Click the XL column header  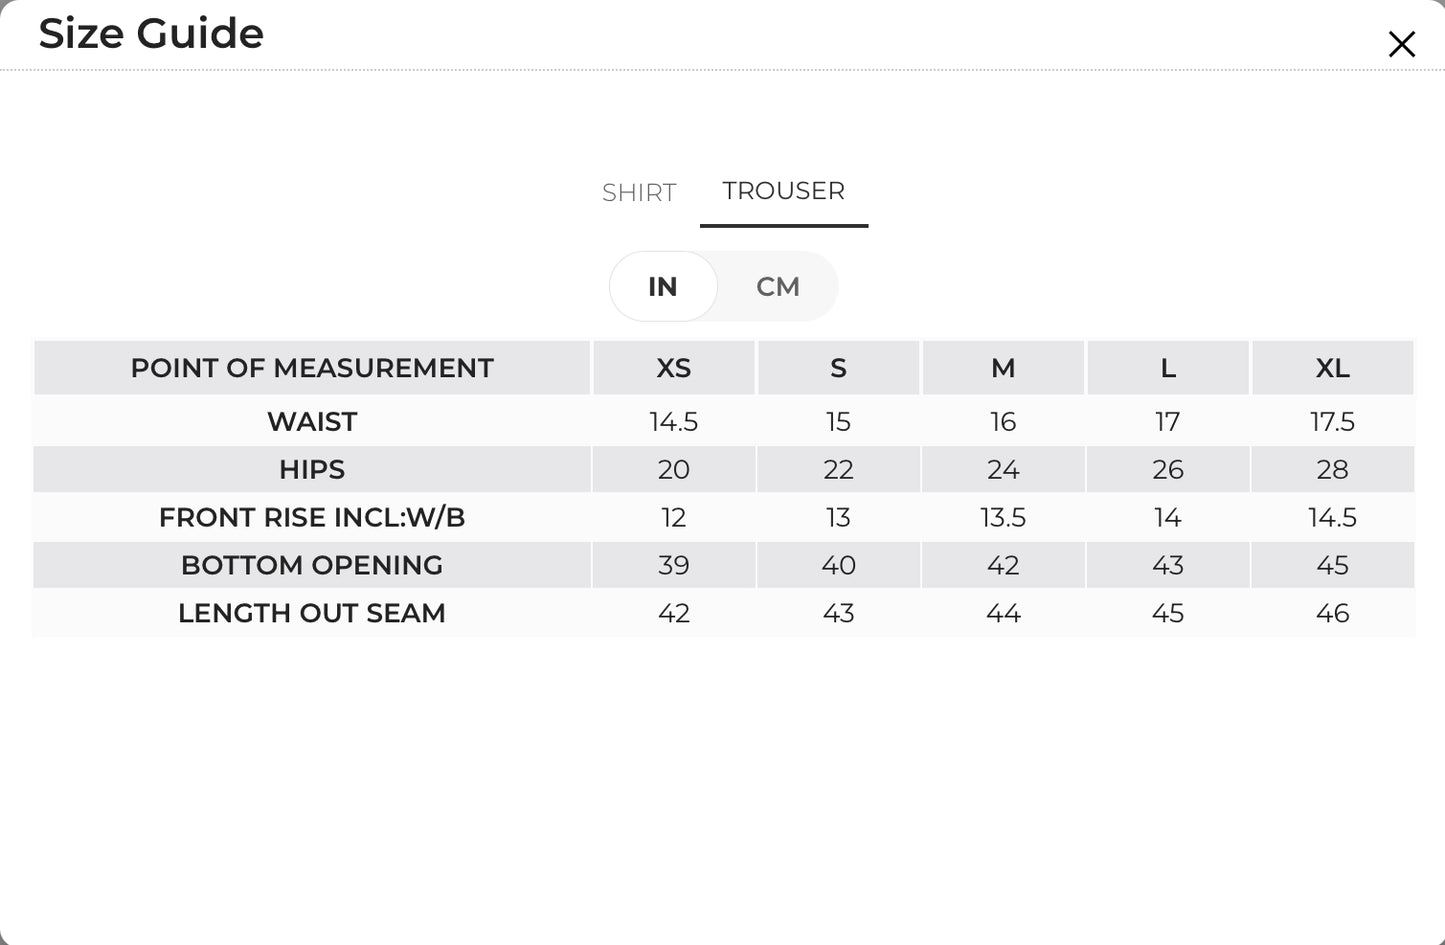pyautogui.click(x=1333, y=368)
